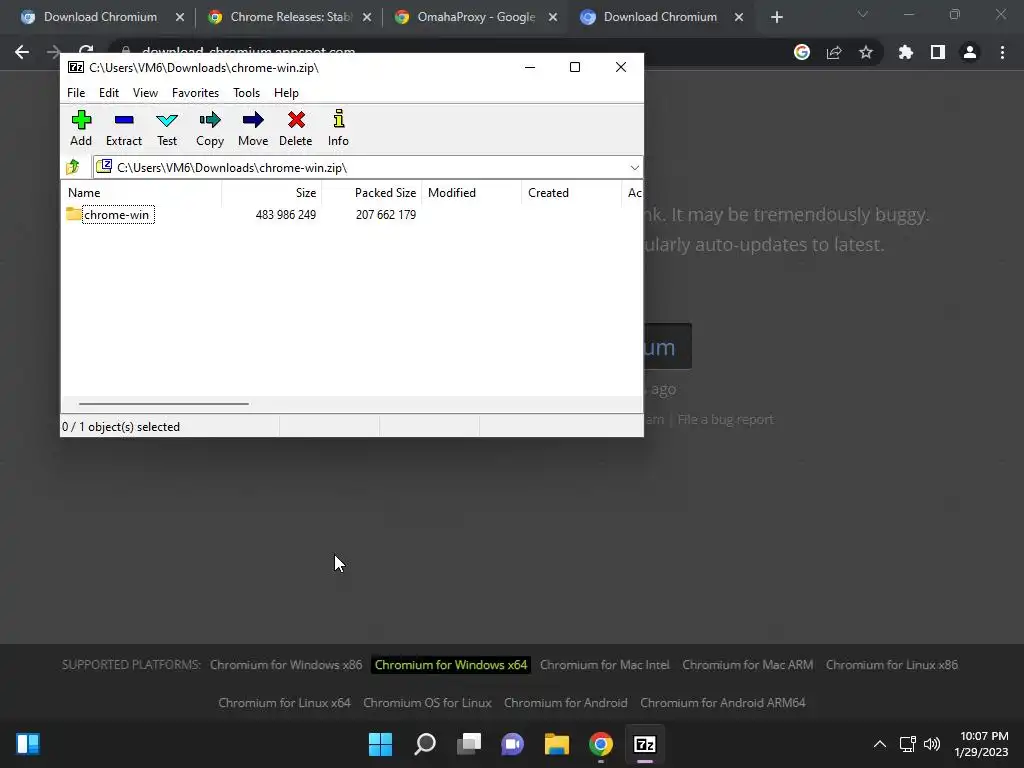This screenshot has height=768, width=1024.
Task: Open Chromium OS for Linux link
Action: (x=427, y=703)
